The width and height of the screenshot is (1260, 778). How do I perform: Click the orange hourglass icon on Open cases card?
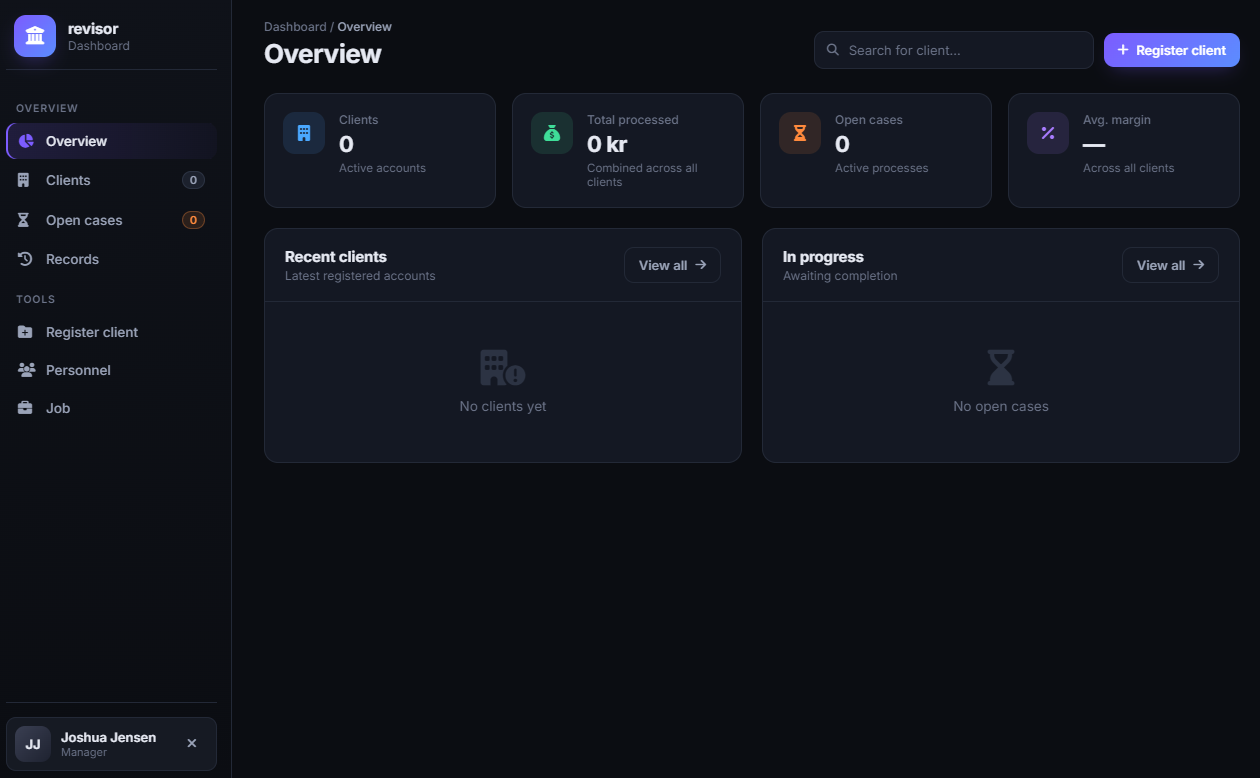click(x=800, y=133)
